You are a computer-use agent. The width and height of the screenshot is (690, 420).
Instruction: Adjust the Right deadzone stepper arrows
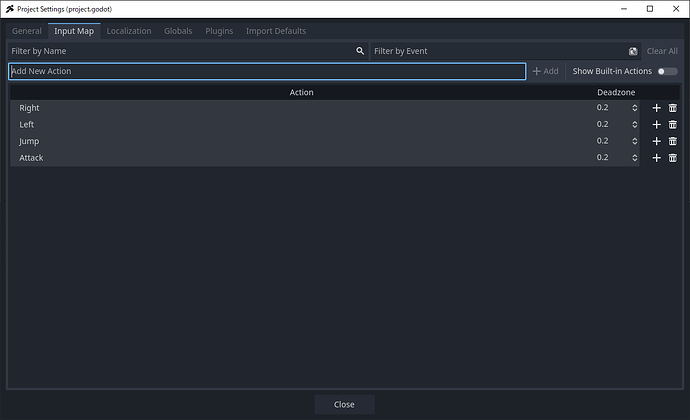[x=634, y=108]
